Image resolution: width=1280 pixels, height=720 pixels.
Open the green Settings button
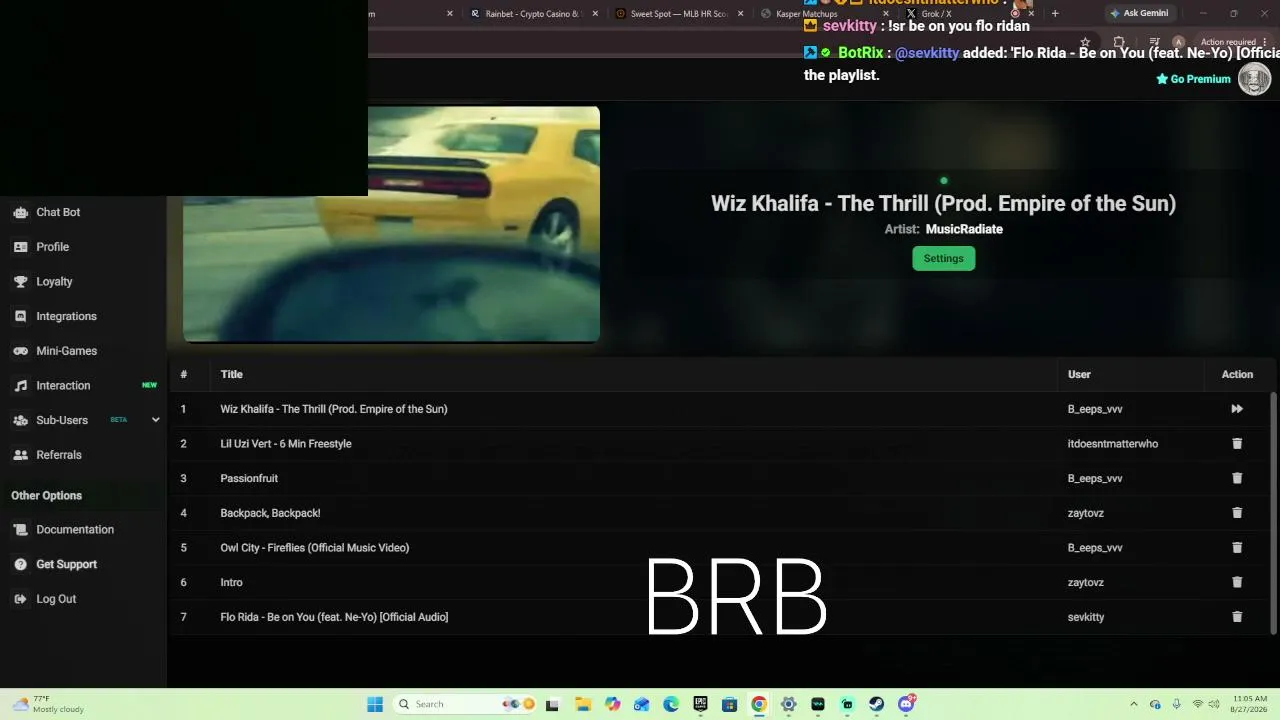click(x=943, y=258)
